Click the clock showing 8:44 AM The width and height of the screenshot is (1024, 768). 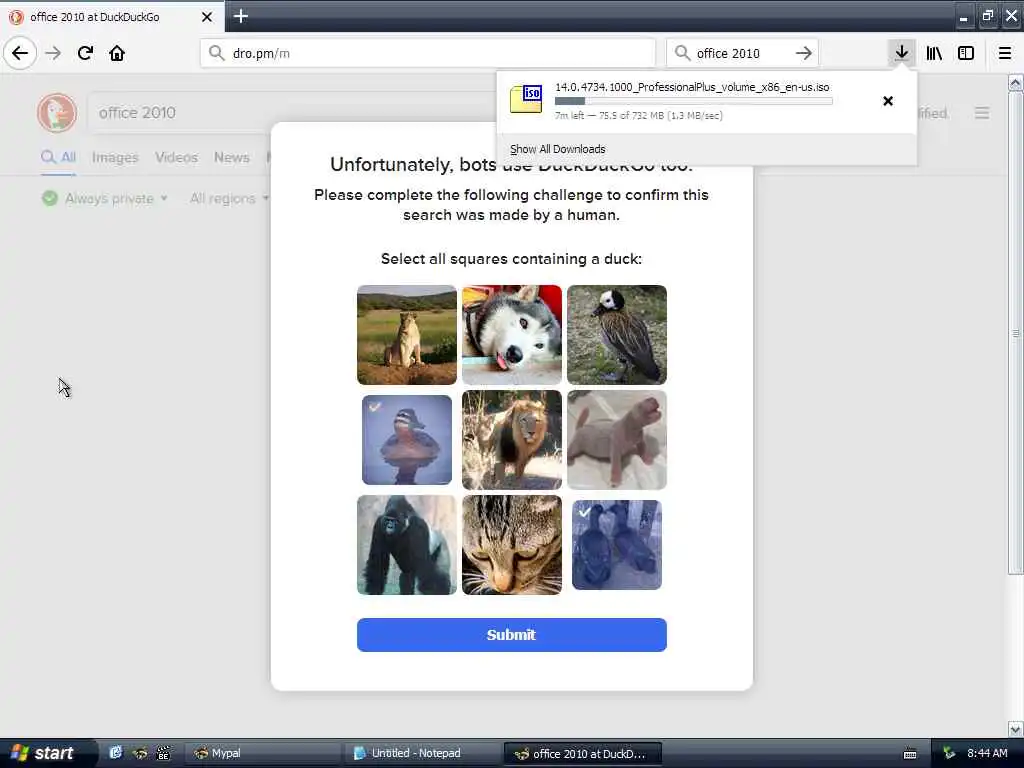987,753
